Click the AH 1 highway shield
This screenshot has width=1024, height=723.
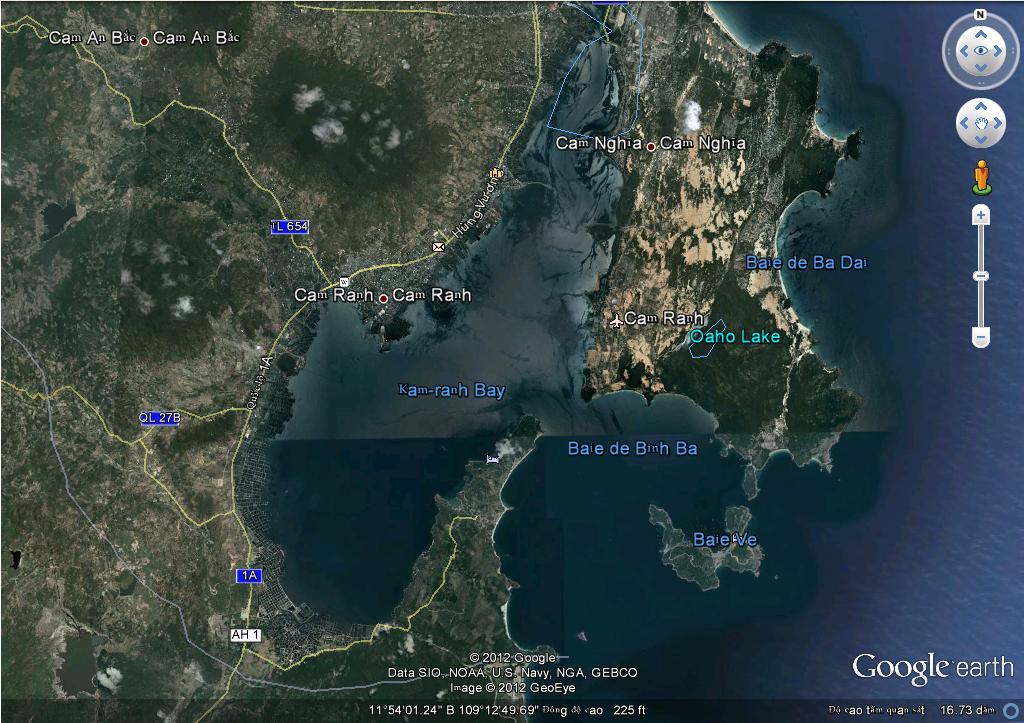click(245, 635)
